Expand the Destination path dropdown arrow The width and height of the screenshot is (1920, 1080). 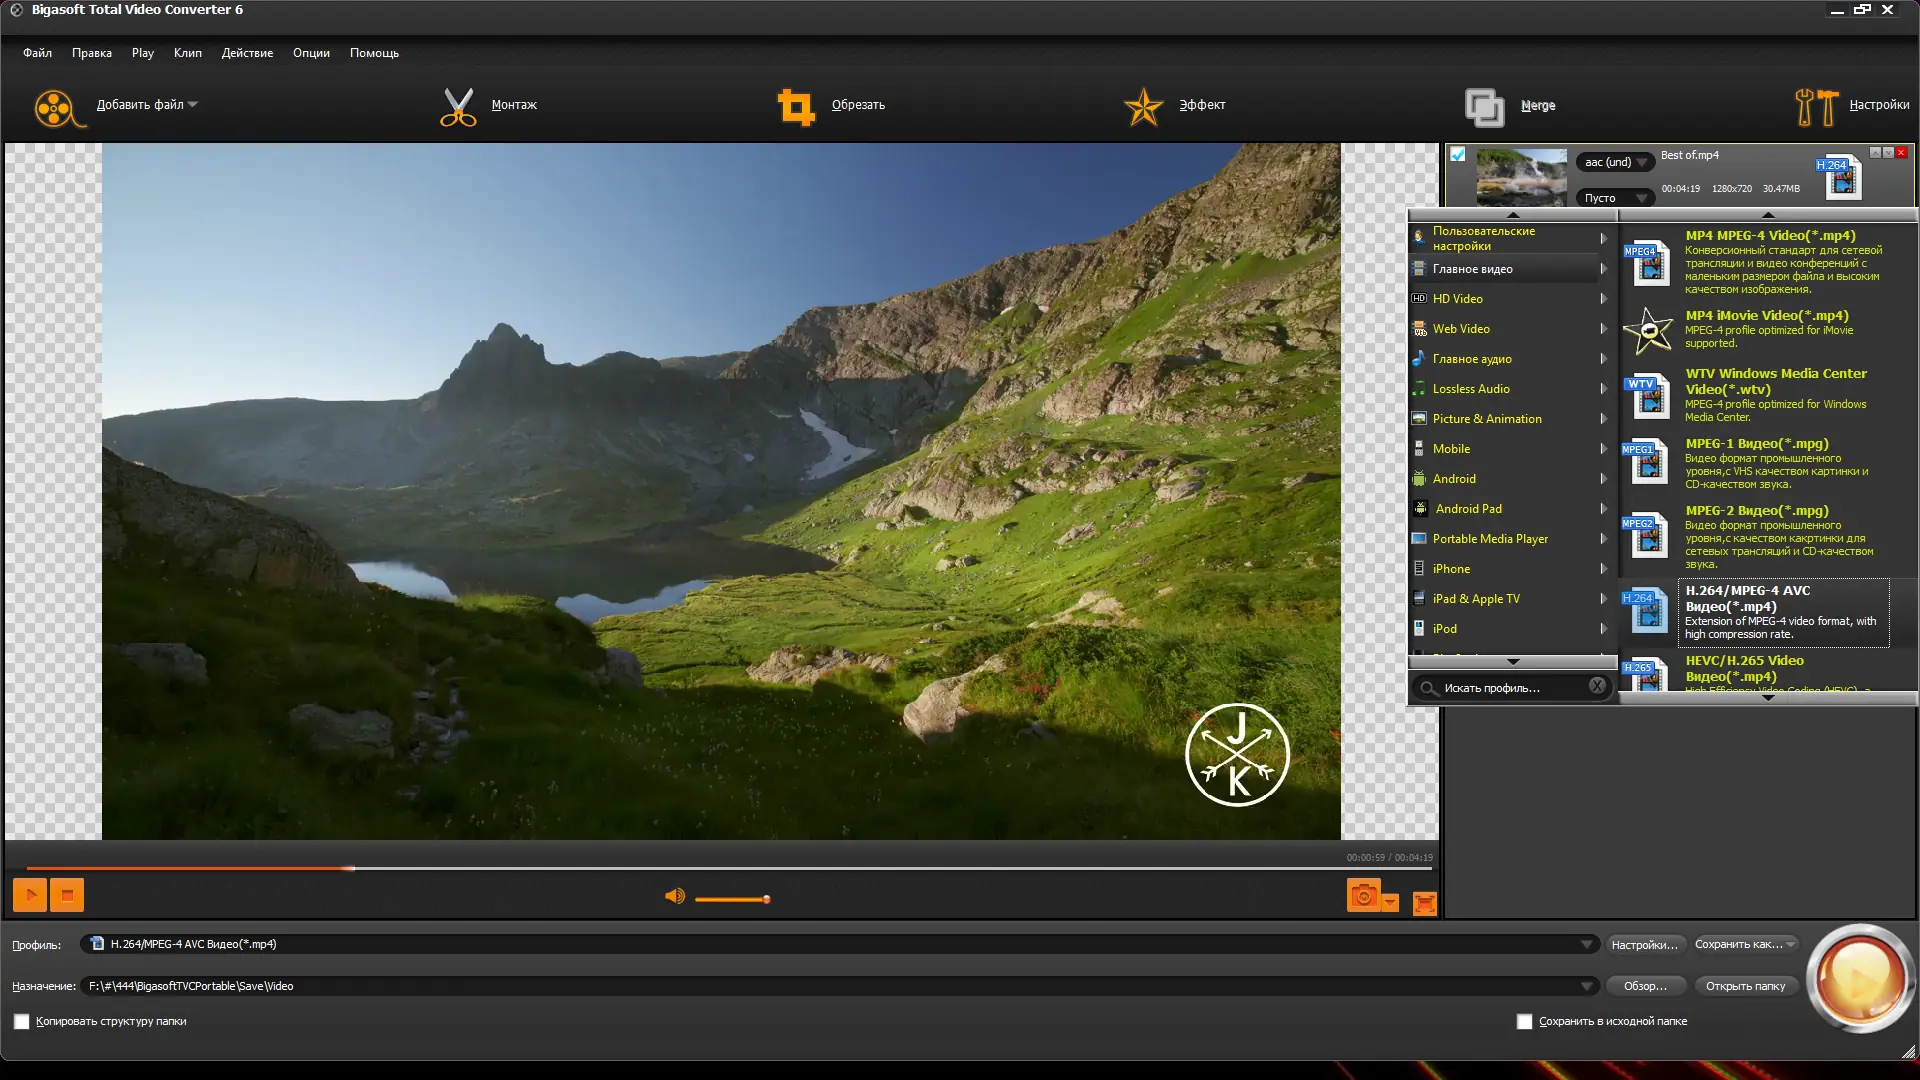tap(1586, 986)
